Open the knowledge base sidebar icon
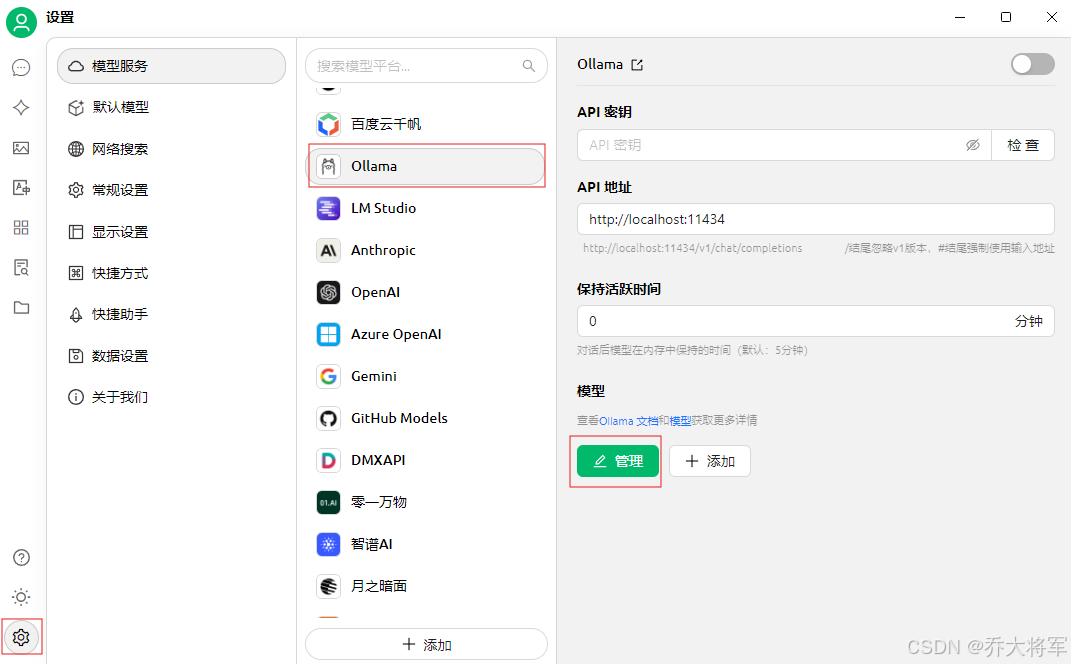The width and height of the screenshot is (1071, 664). click(21, 267)
